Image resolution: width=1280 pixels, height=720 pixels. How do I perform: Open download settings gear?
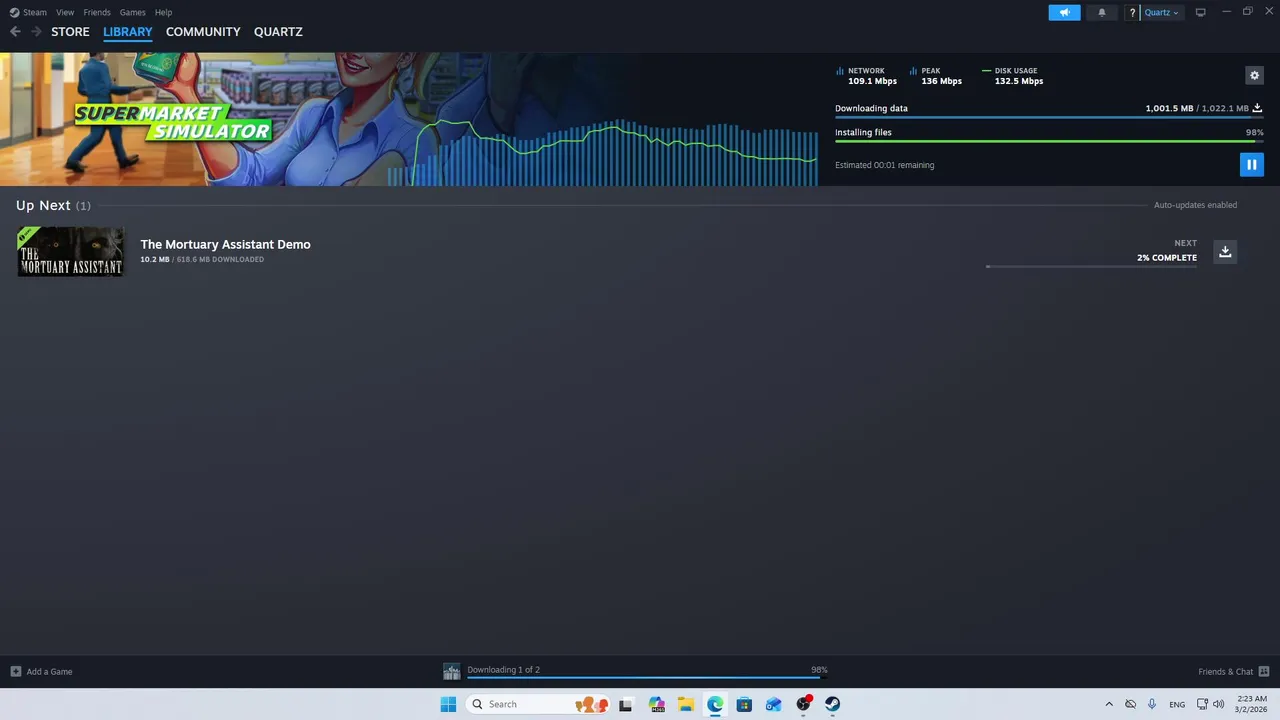click(1254, 75)
